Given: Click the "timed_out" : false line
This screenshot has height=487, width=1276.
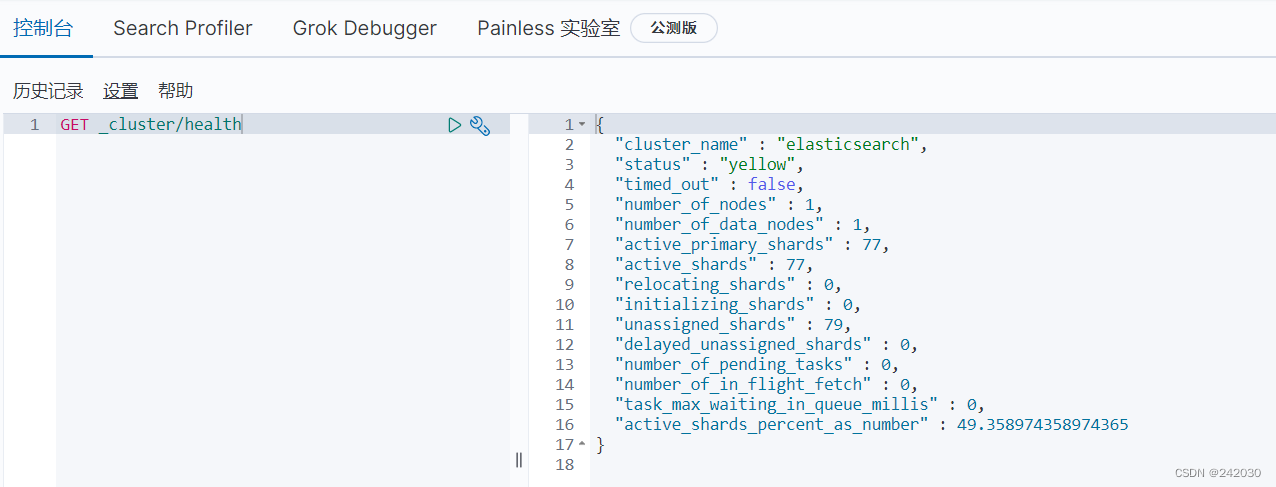Looking at the screenshot, I should (x=710, y=185).
